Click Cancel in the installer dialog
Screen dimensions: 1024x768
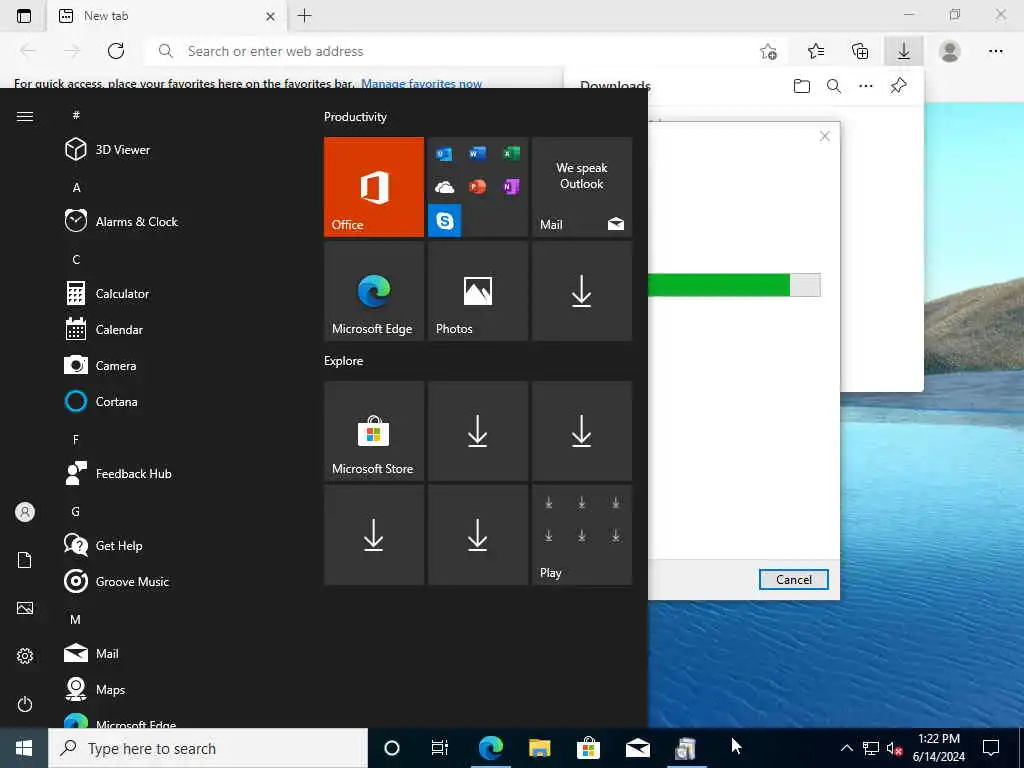click(x=793, y=579)
